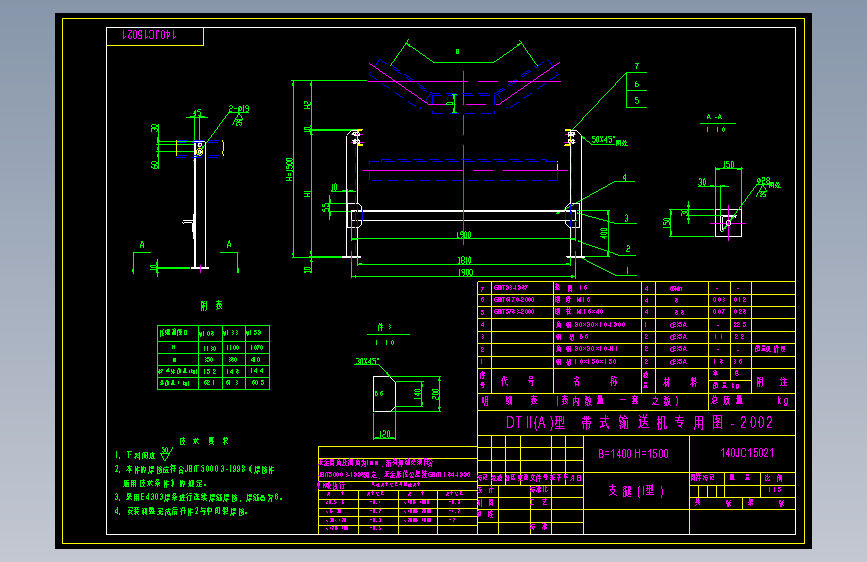Click balloon number 6 on leader stack

click(x=637, y=84)
